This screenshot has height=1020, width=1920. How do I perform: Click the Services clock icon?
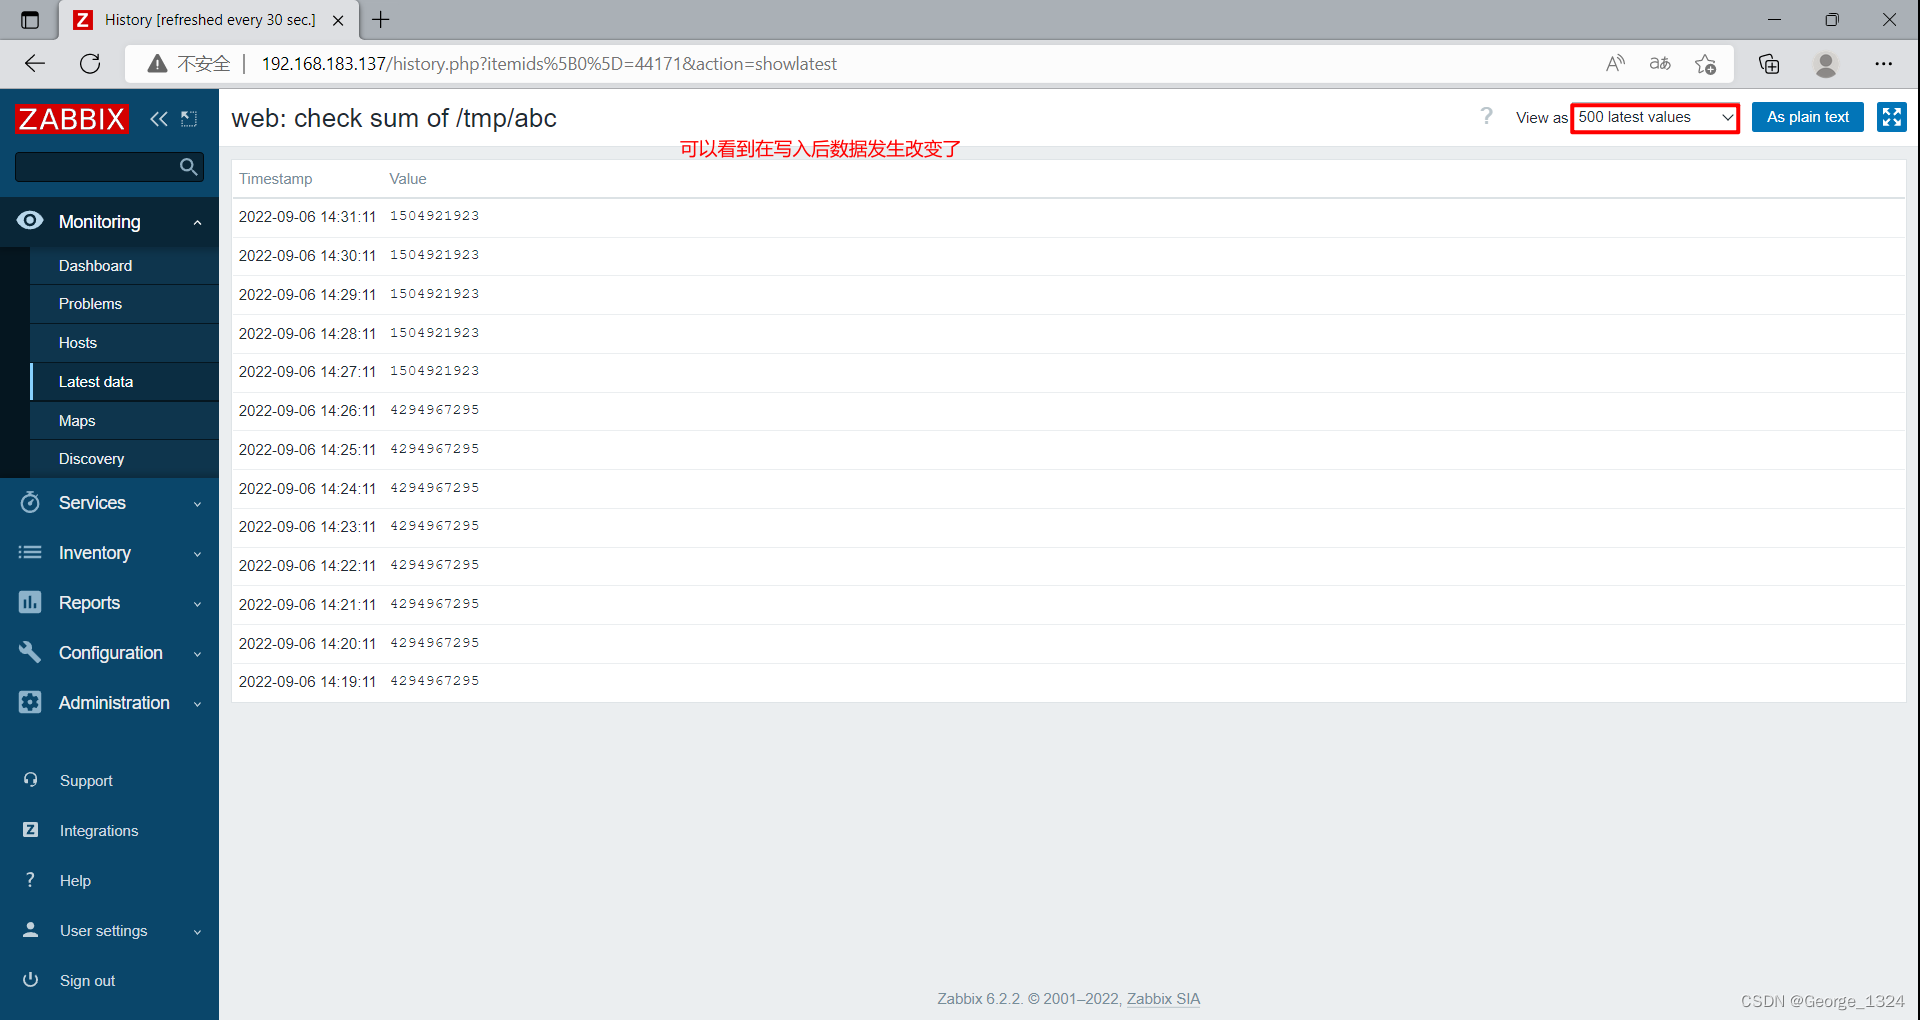pyautogui.click(x=30, y=502)
